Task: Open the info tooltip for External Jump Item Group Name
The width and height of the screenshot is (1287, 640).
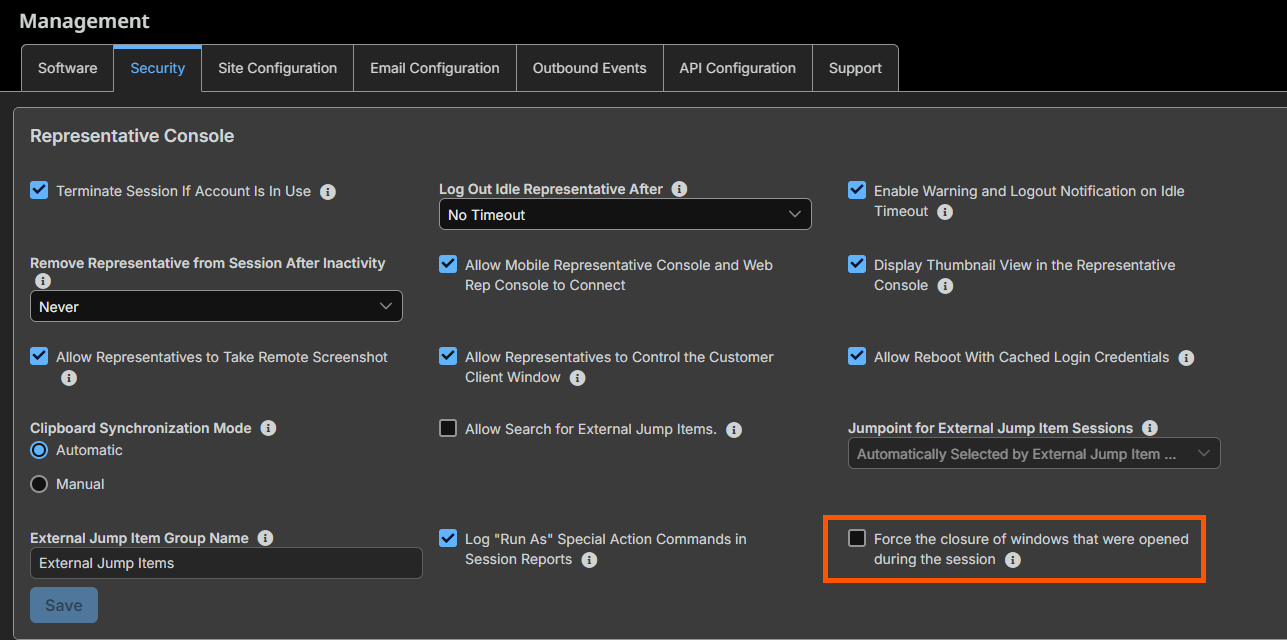Action: pos(265,538)
